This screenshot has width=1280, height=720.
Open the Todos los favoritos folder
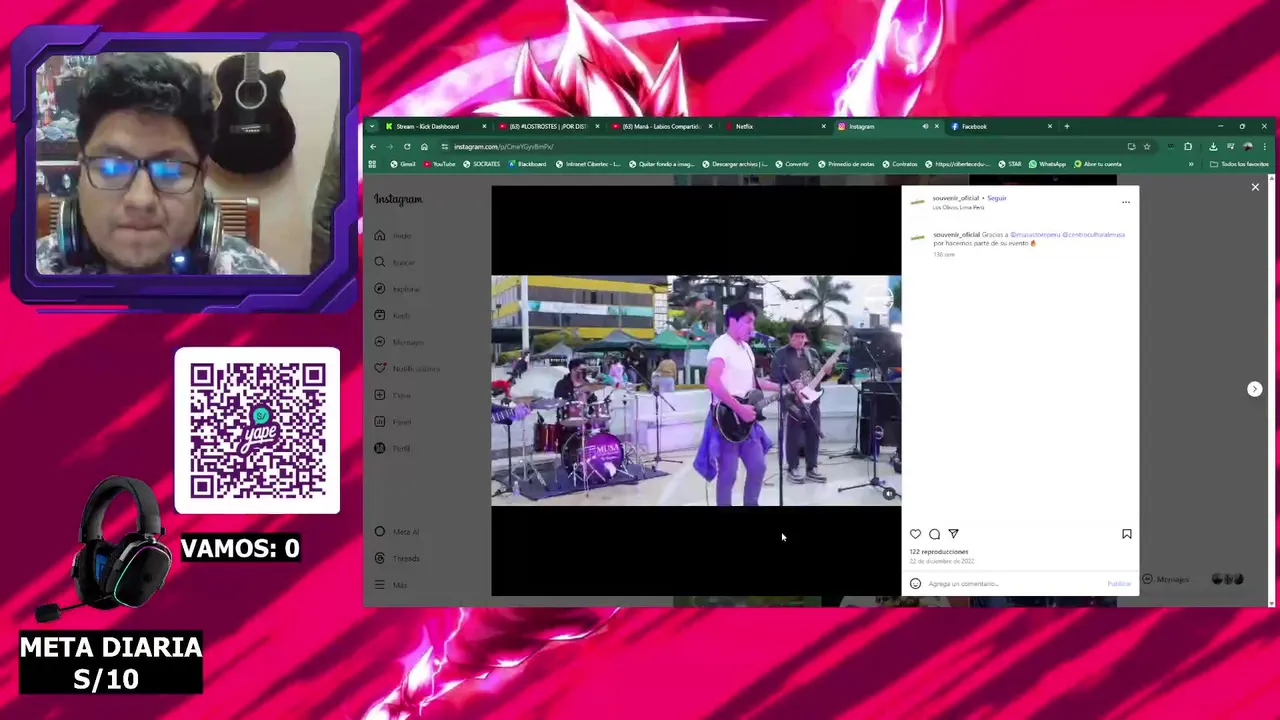tap(1239, 164)
